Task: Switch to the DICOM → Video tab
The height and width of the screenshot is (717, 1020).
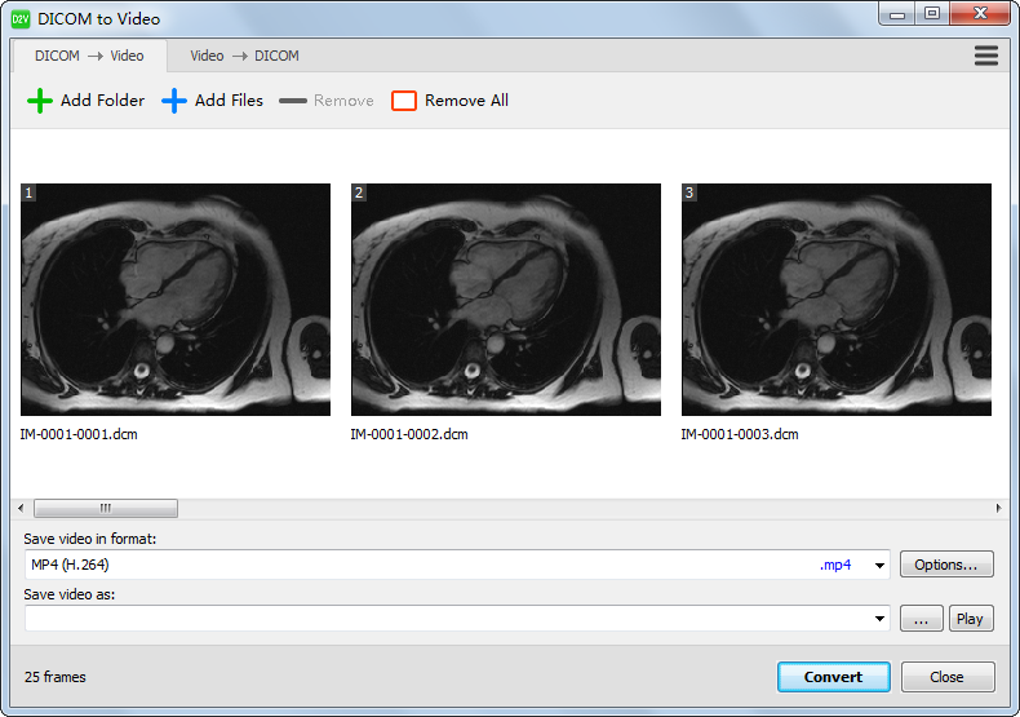Action: (89, 56)
